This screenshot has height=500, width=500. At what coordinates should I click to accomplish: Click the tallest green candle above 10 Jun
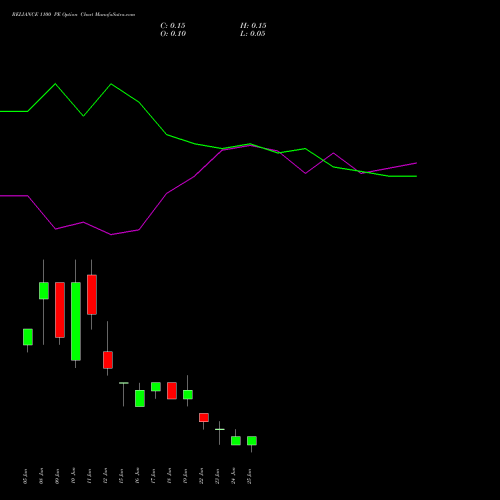coord(76,321)
